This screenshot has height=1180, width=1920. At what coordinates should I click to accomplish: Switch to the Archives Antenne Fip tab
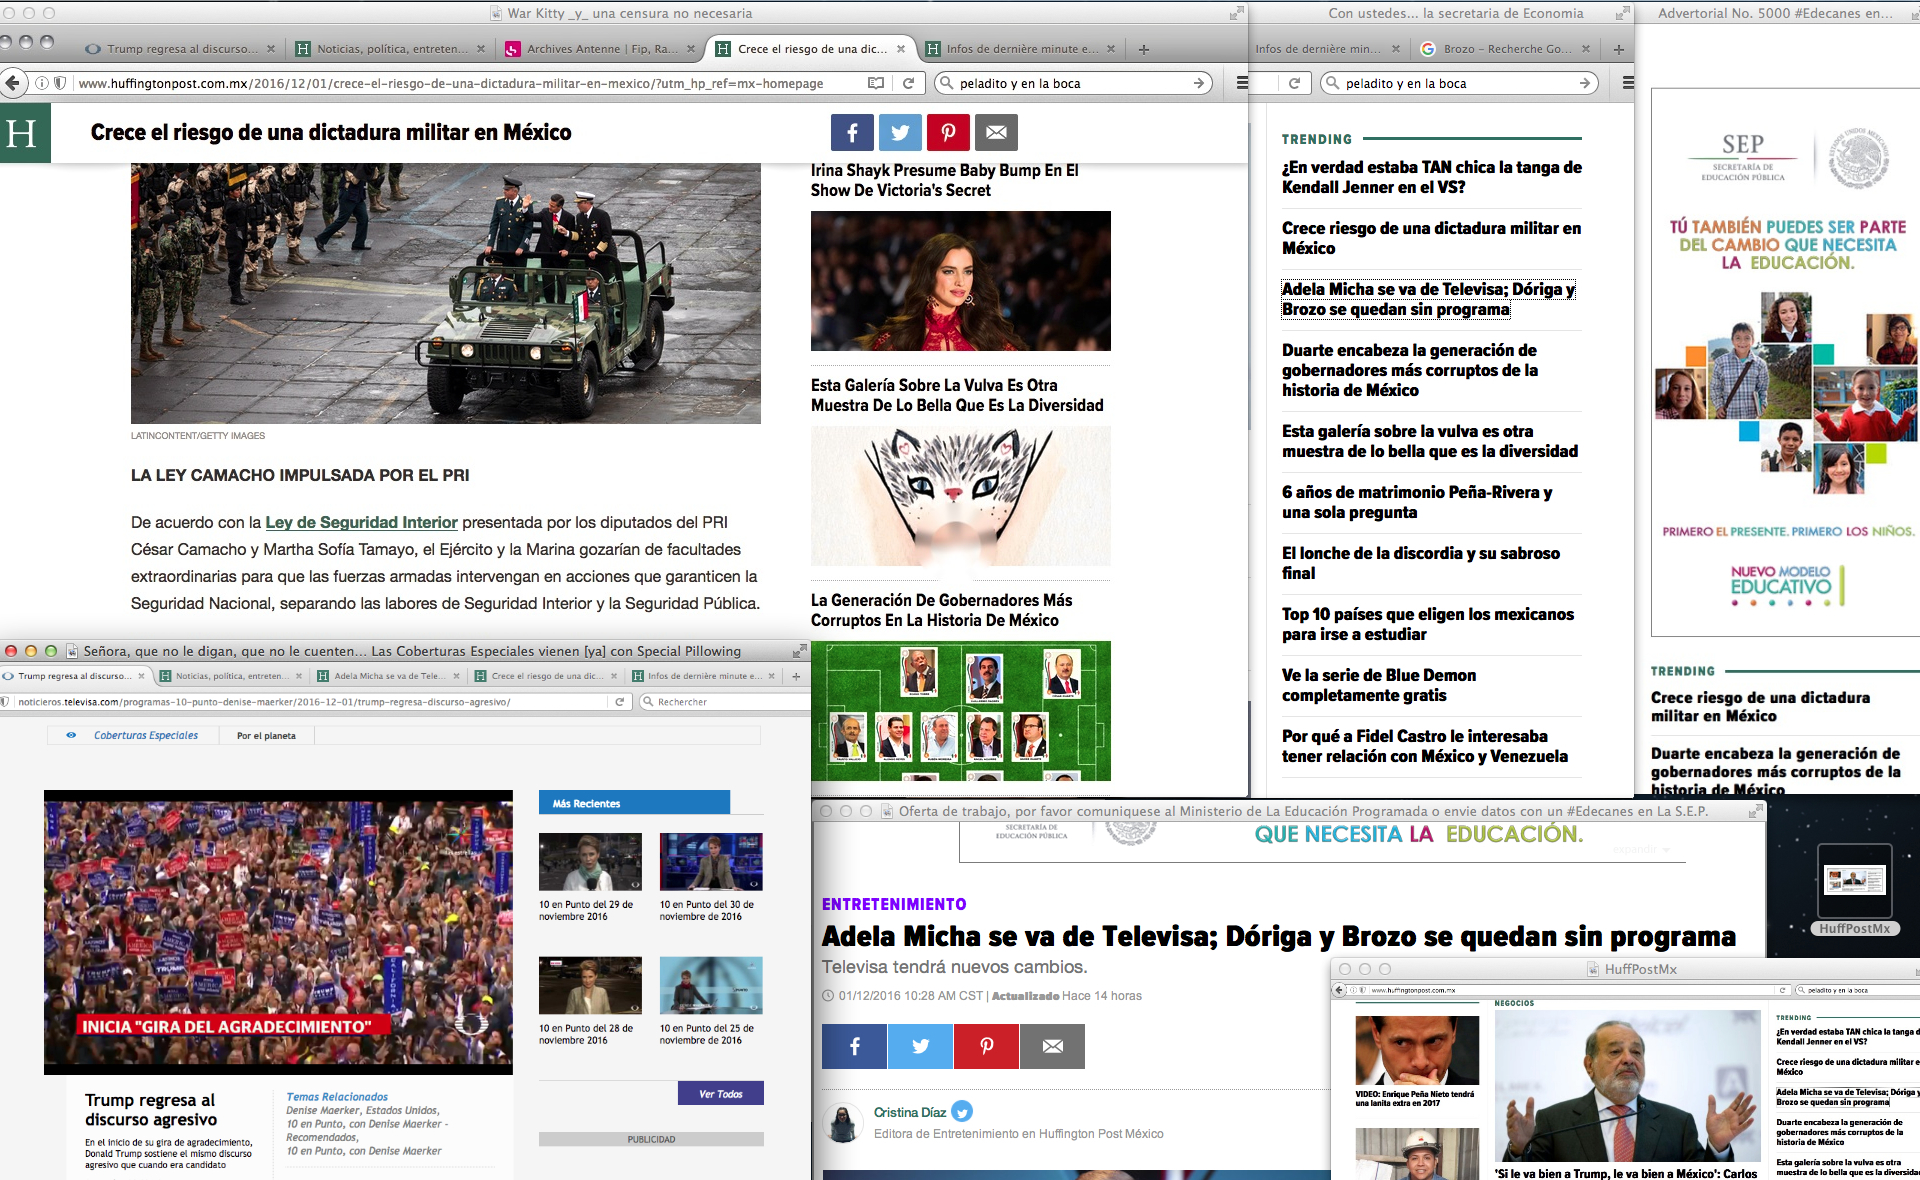(600, 49)
